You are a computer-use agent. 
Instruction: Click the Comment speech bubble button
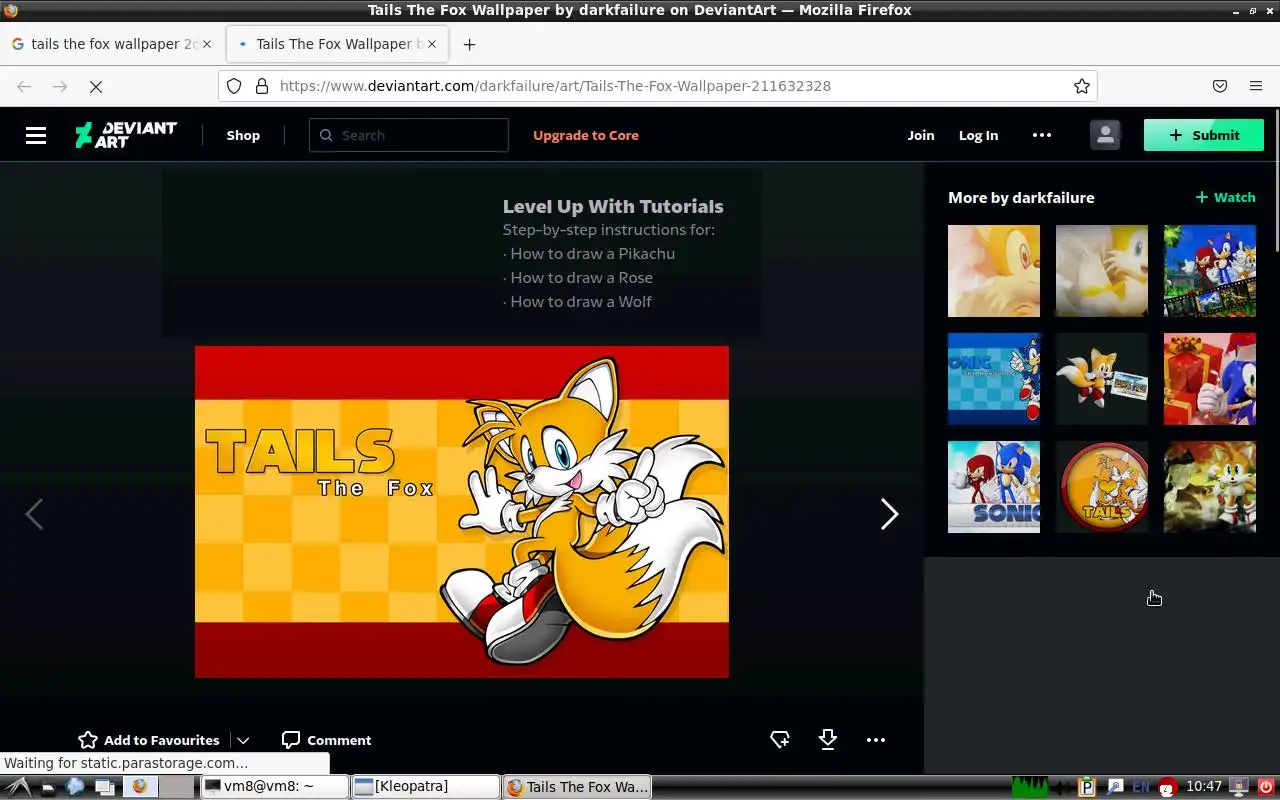point(326,740)
